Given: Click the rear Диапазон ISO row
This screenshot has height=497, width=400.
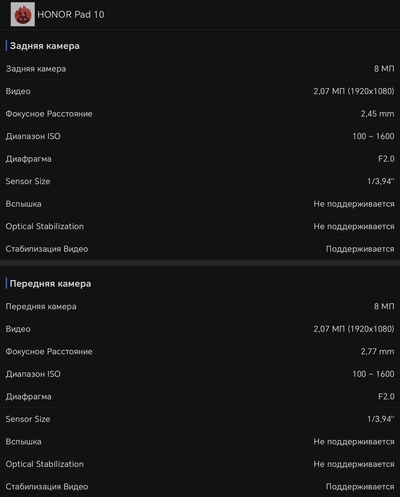Looking at the screenshot, I should [x=200, y=136].
